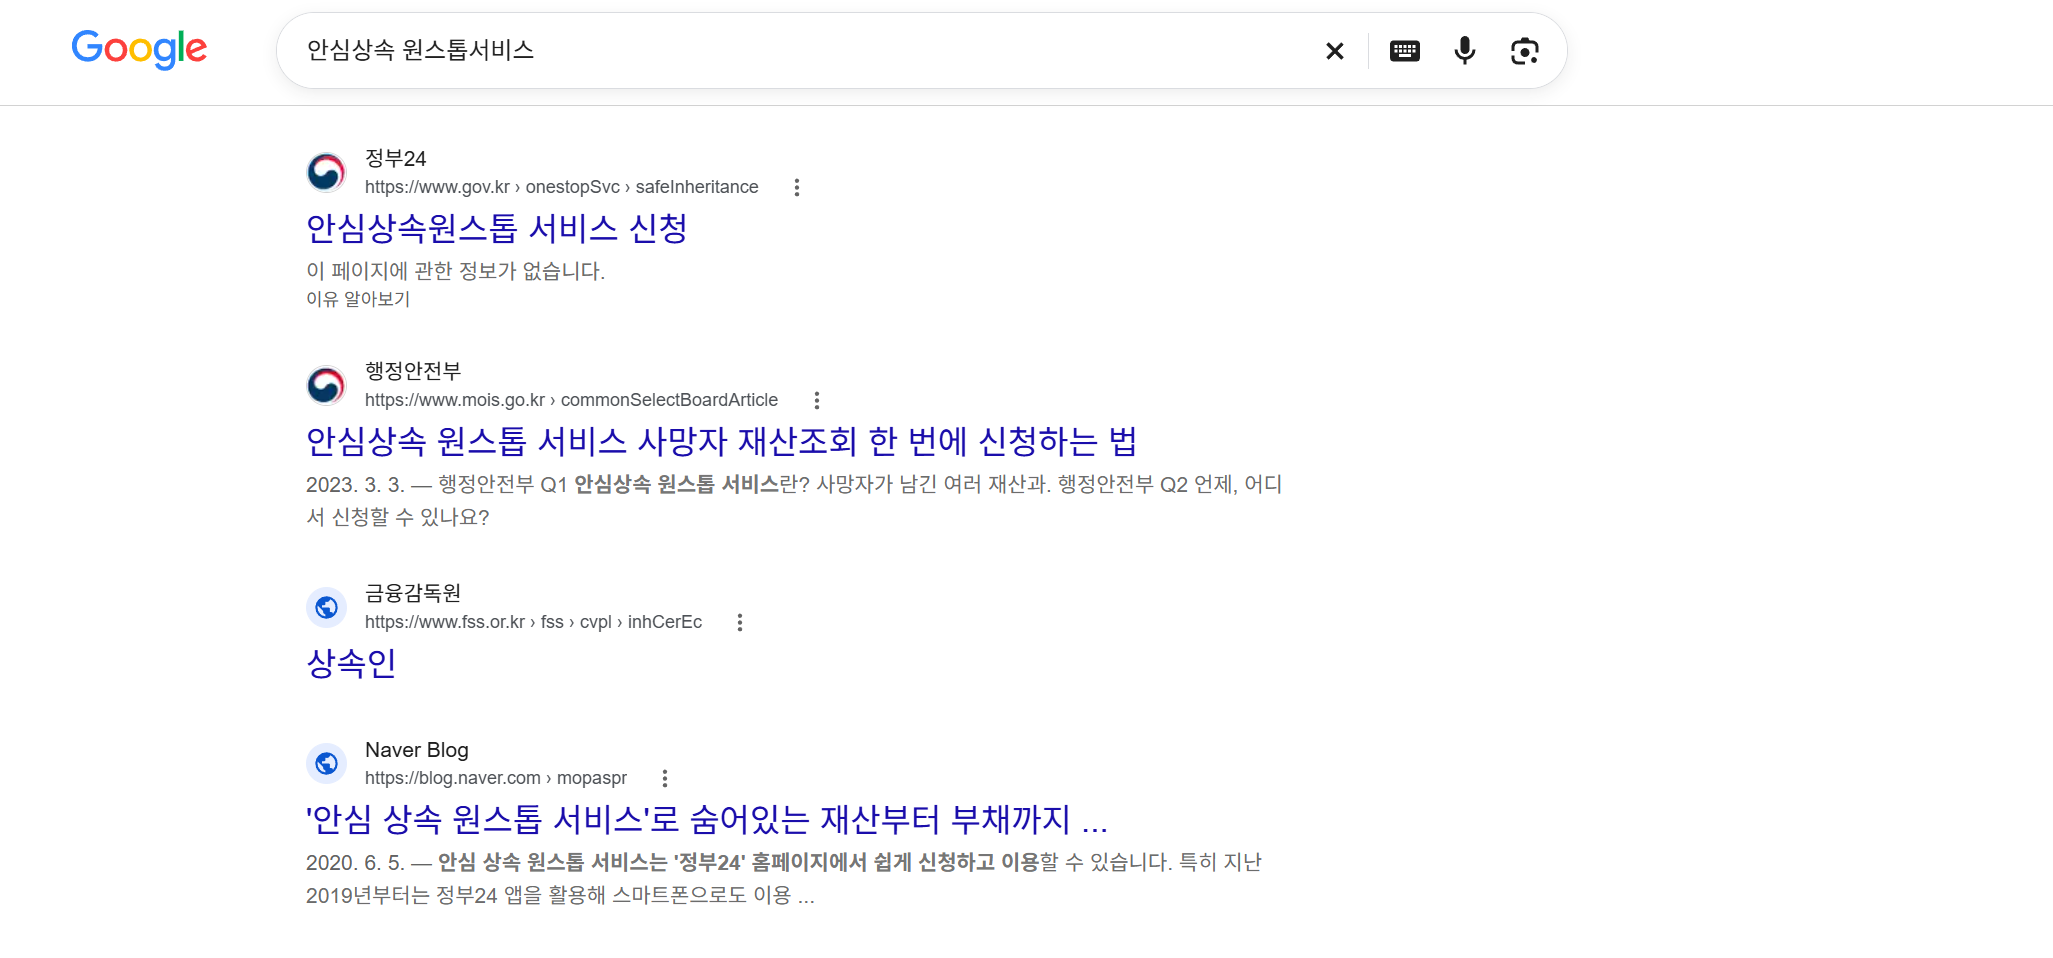Click the Google logo

pos(139,49)
